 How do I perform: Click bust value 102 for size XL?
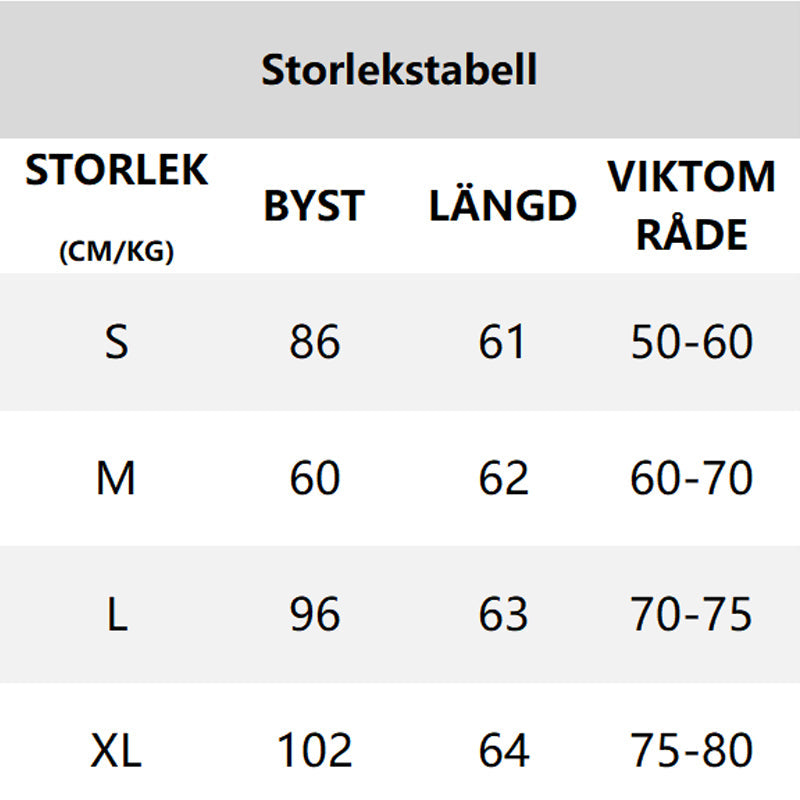(x=315, y=750)
